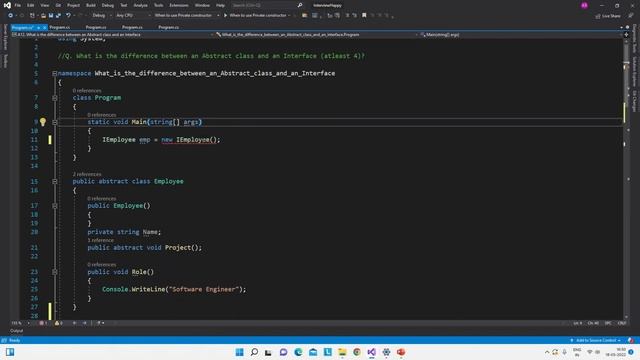Viewport: 640px width, 360px height.
Task: Switch to the fourth Program.cs tab
Action: (132, 27)
